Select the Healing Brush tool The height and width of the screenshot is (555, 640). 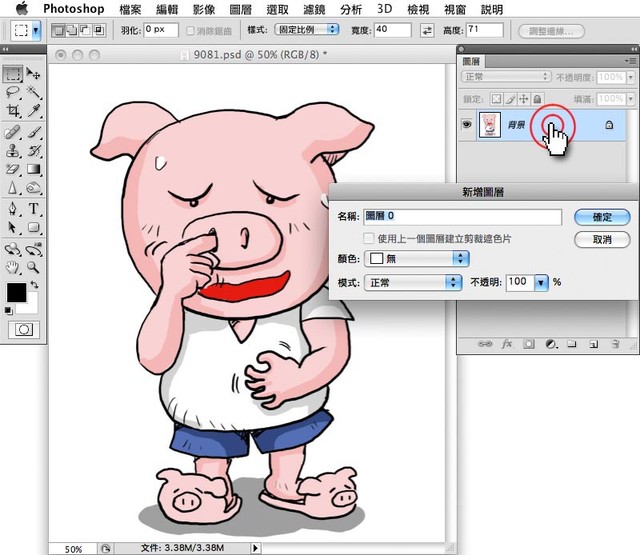(x=12, y=132)
